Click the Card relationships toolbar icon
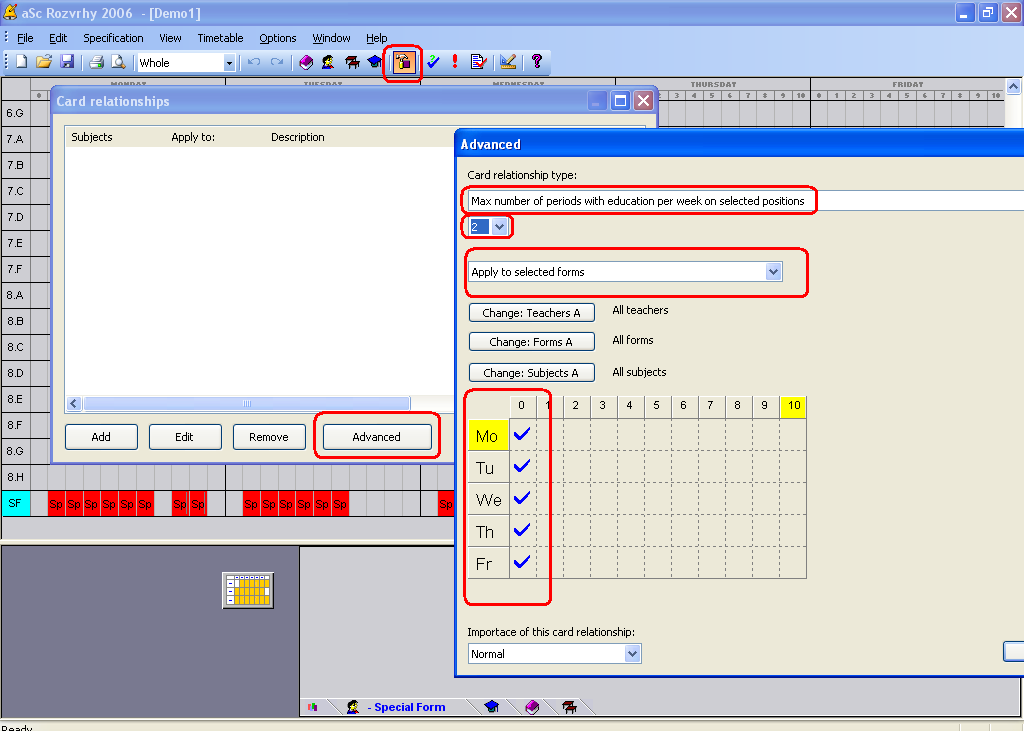Screen dimensions: 1024x731 [x=403, y=62]
